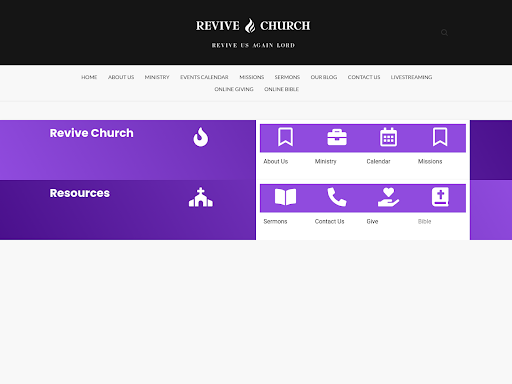Open Sermons navigation menu item

click(287, 77)
